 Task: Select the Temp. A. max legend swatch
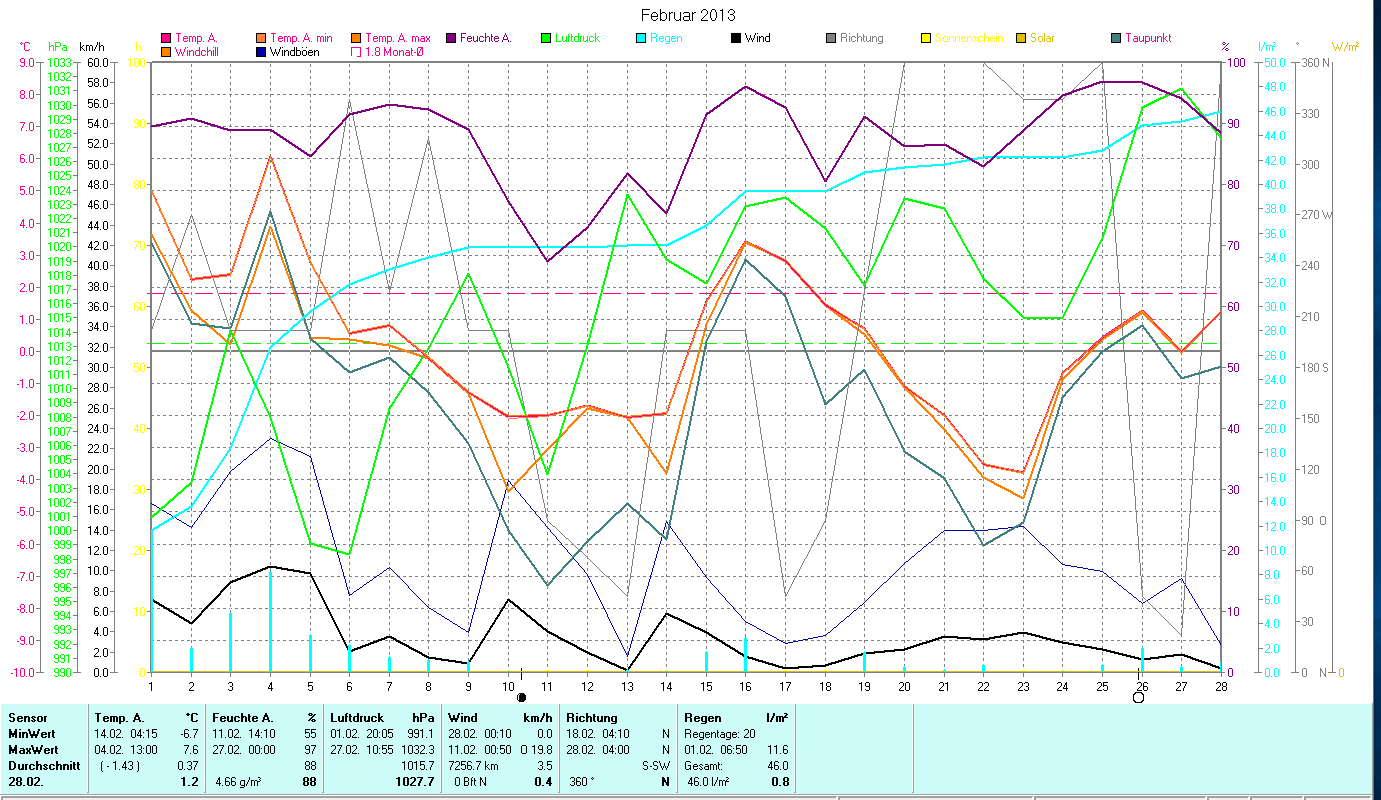(356, 39)
